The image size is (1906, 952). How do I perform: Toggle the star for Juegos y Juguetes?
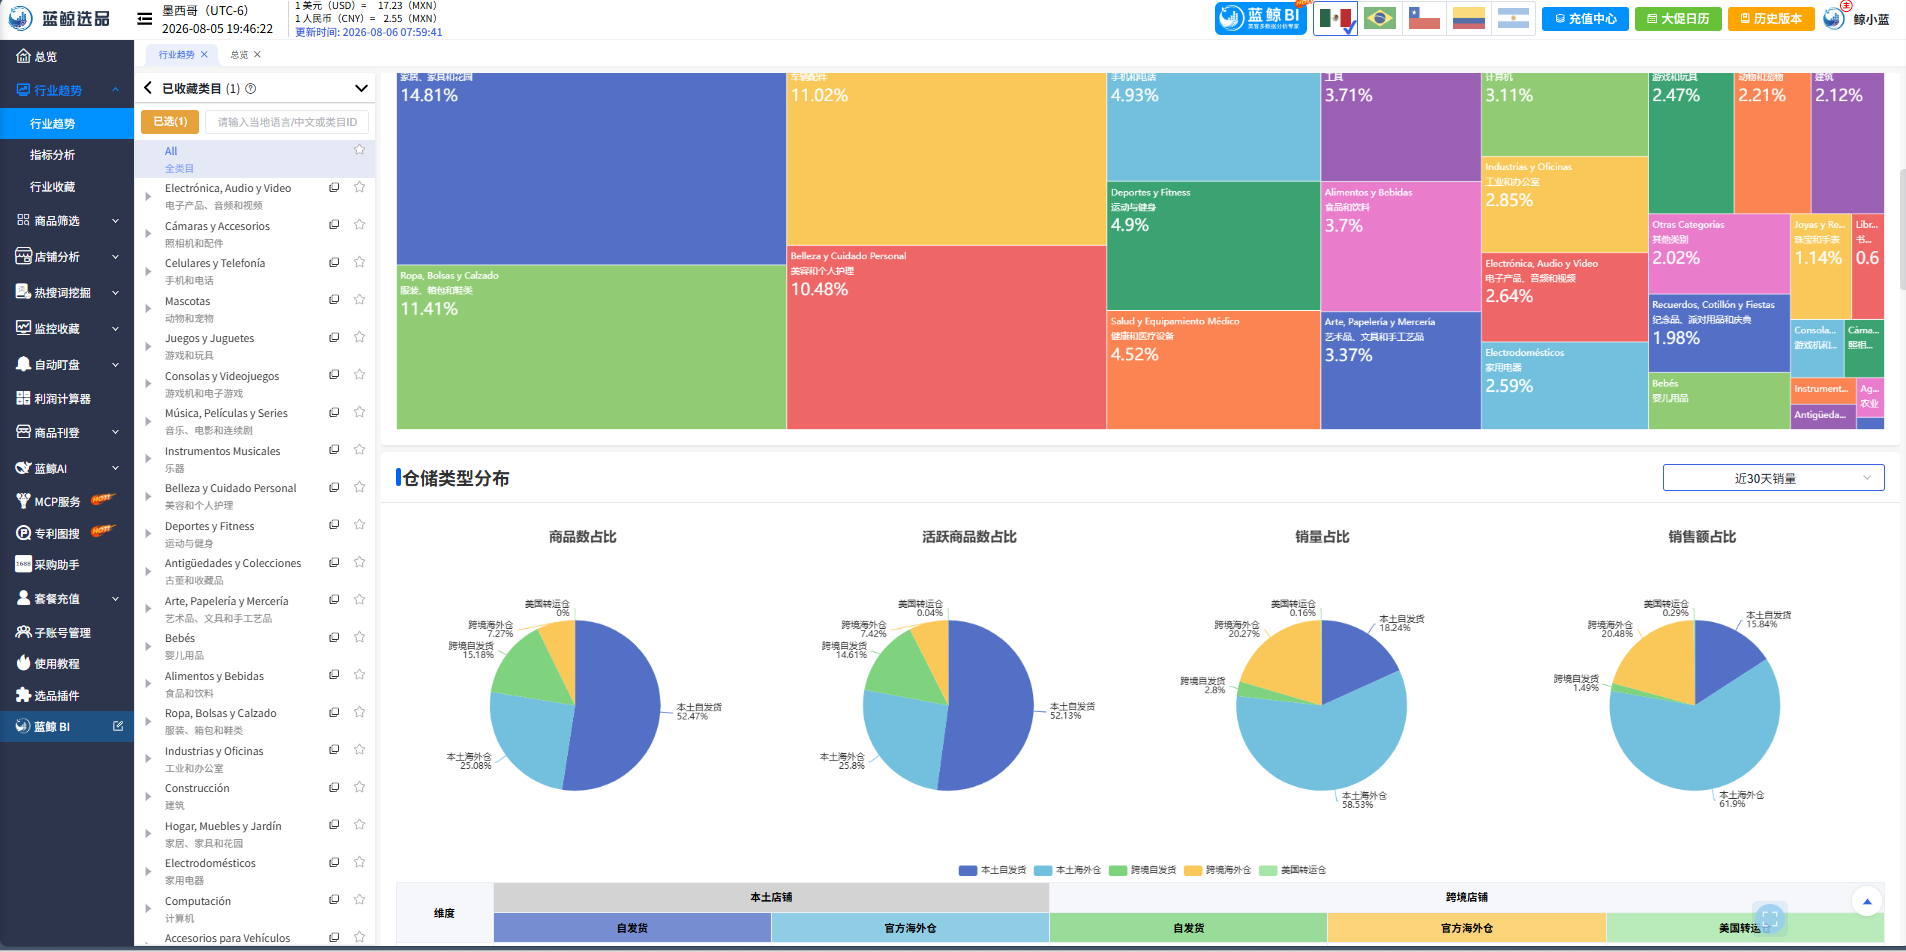[x=359, y=337]
